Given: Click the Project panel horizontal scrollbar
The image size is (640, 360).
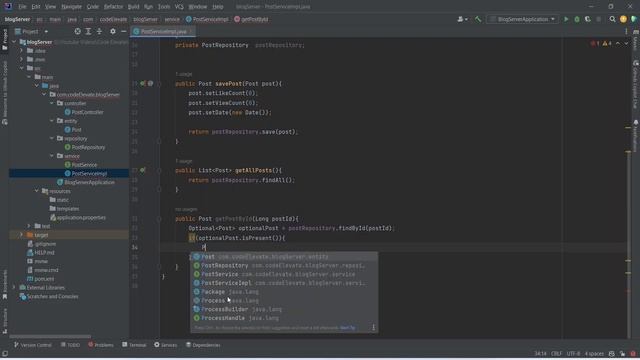Looking at the screenshot, I should coord(50,337).
